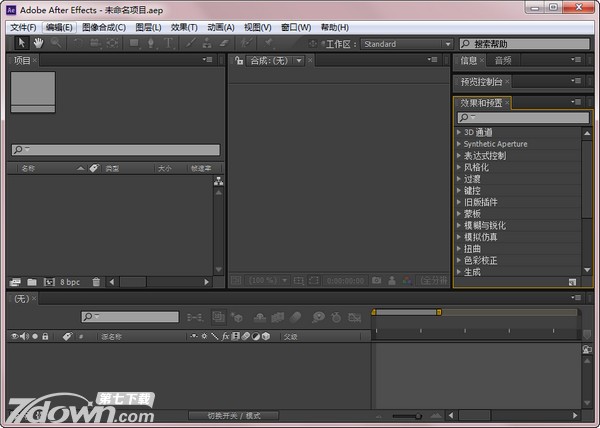This screenshot has width=600, height=428.
Task: Click the timeline zoom slider at bottom
Action: point(405,415)
